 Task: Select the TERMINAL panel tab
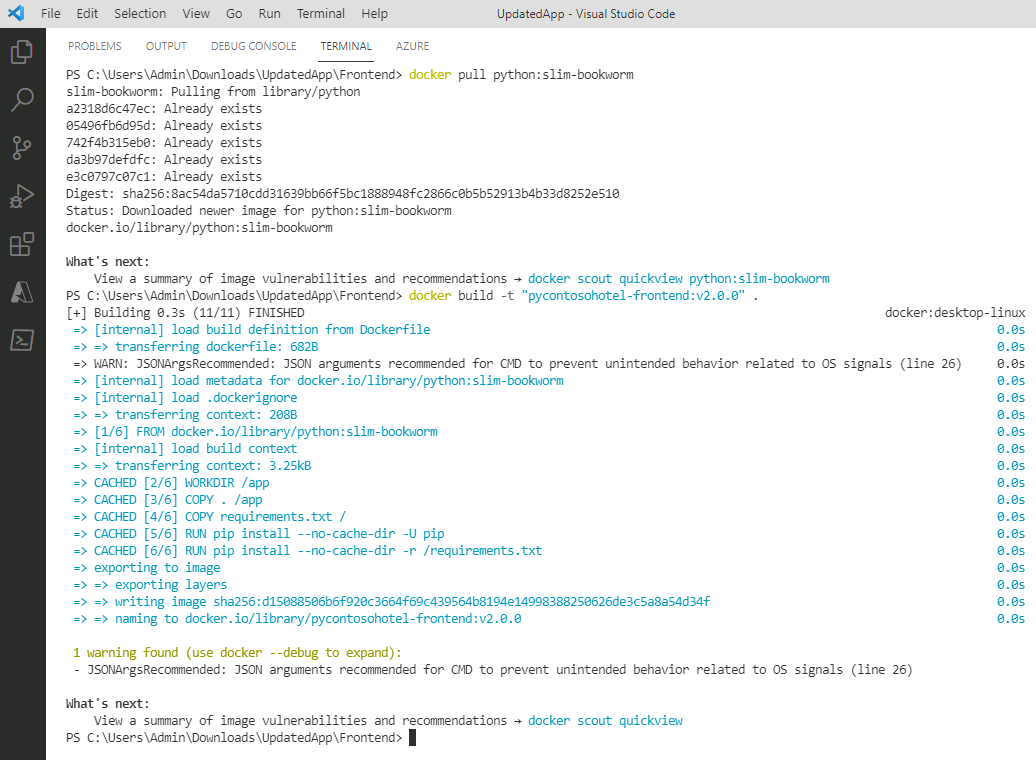coord(346,46)
